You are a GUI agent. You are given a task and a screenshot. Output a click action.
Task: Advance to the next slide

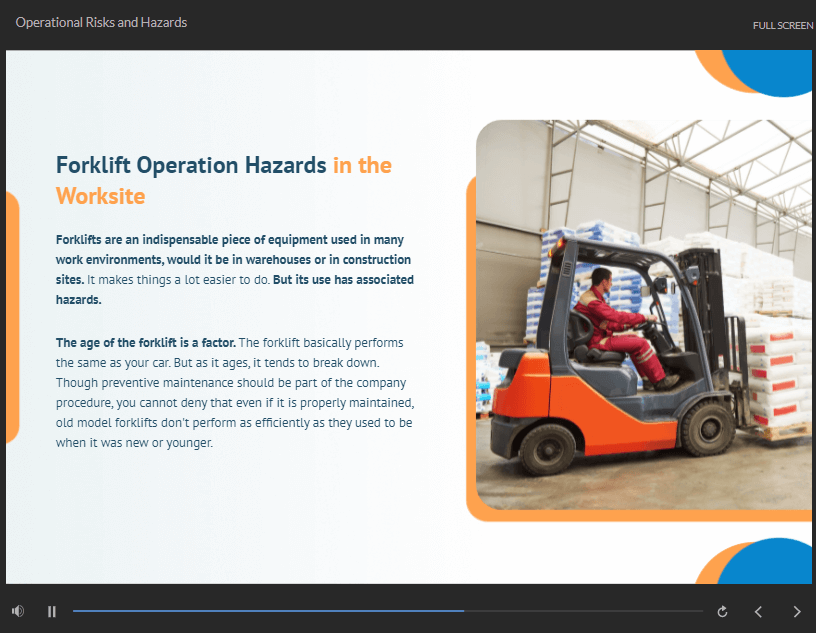(797, 611)
